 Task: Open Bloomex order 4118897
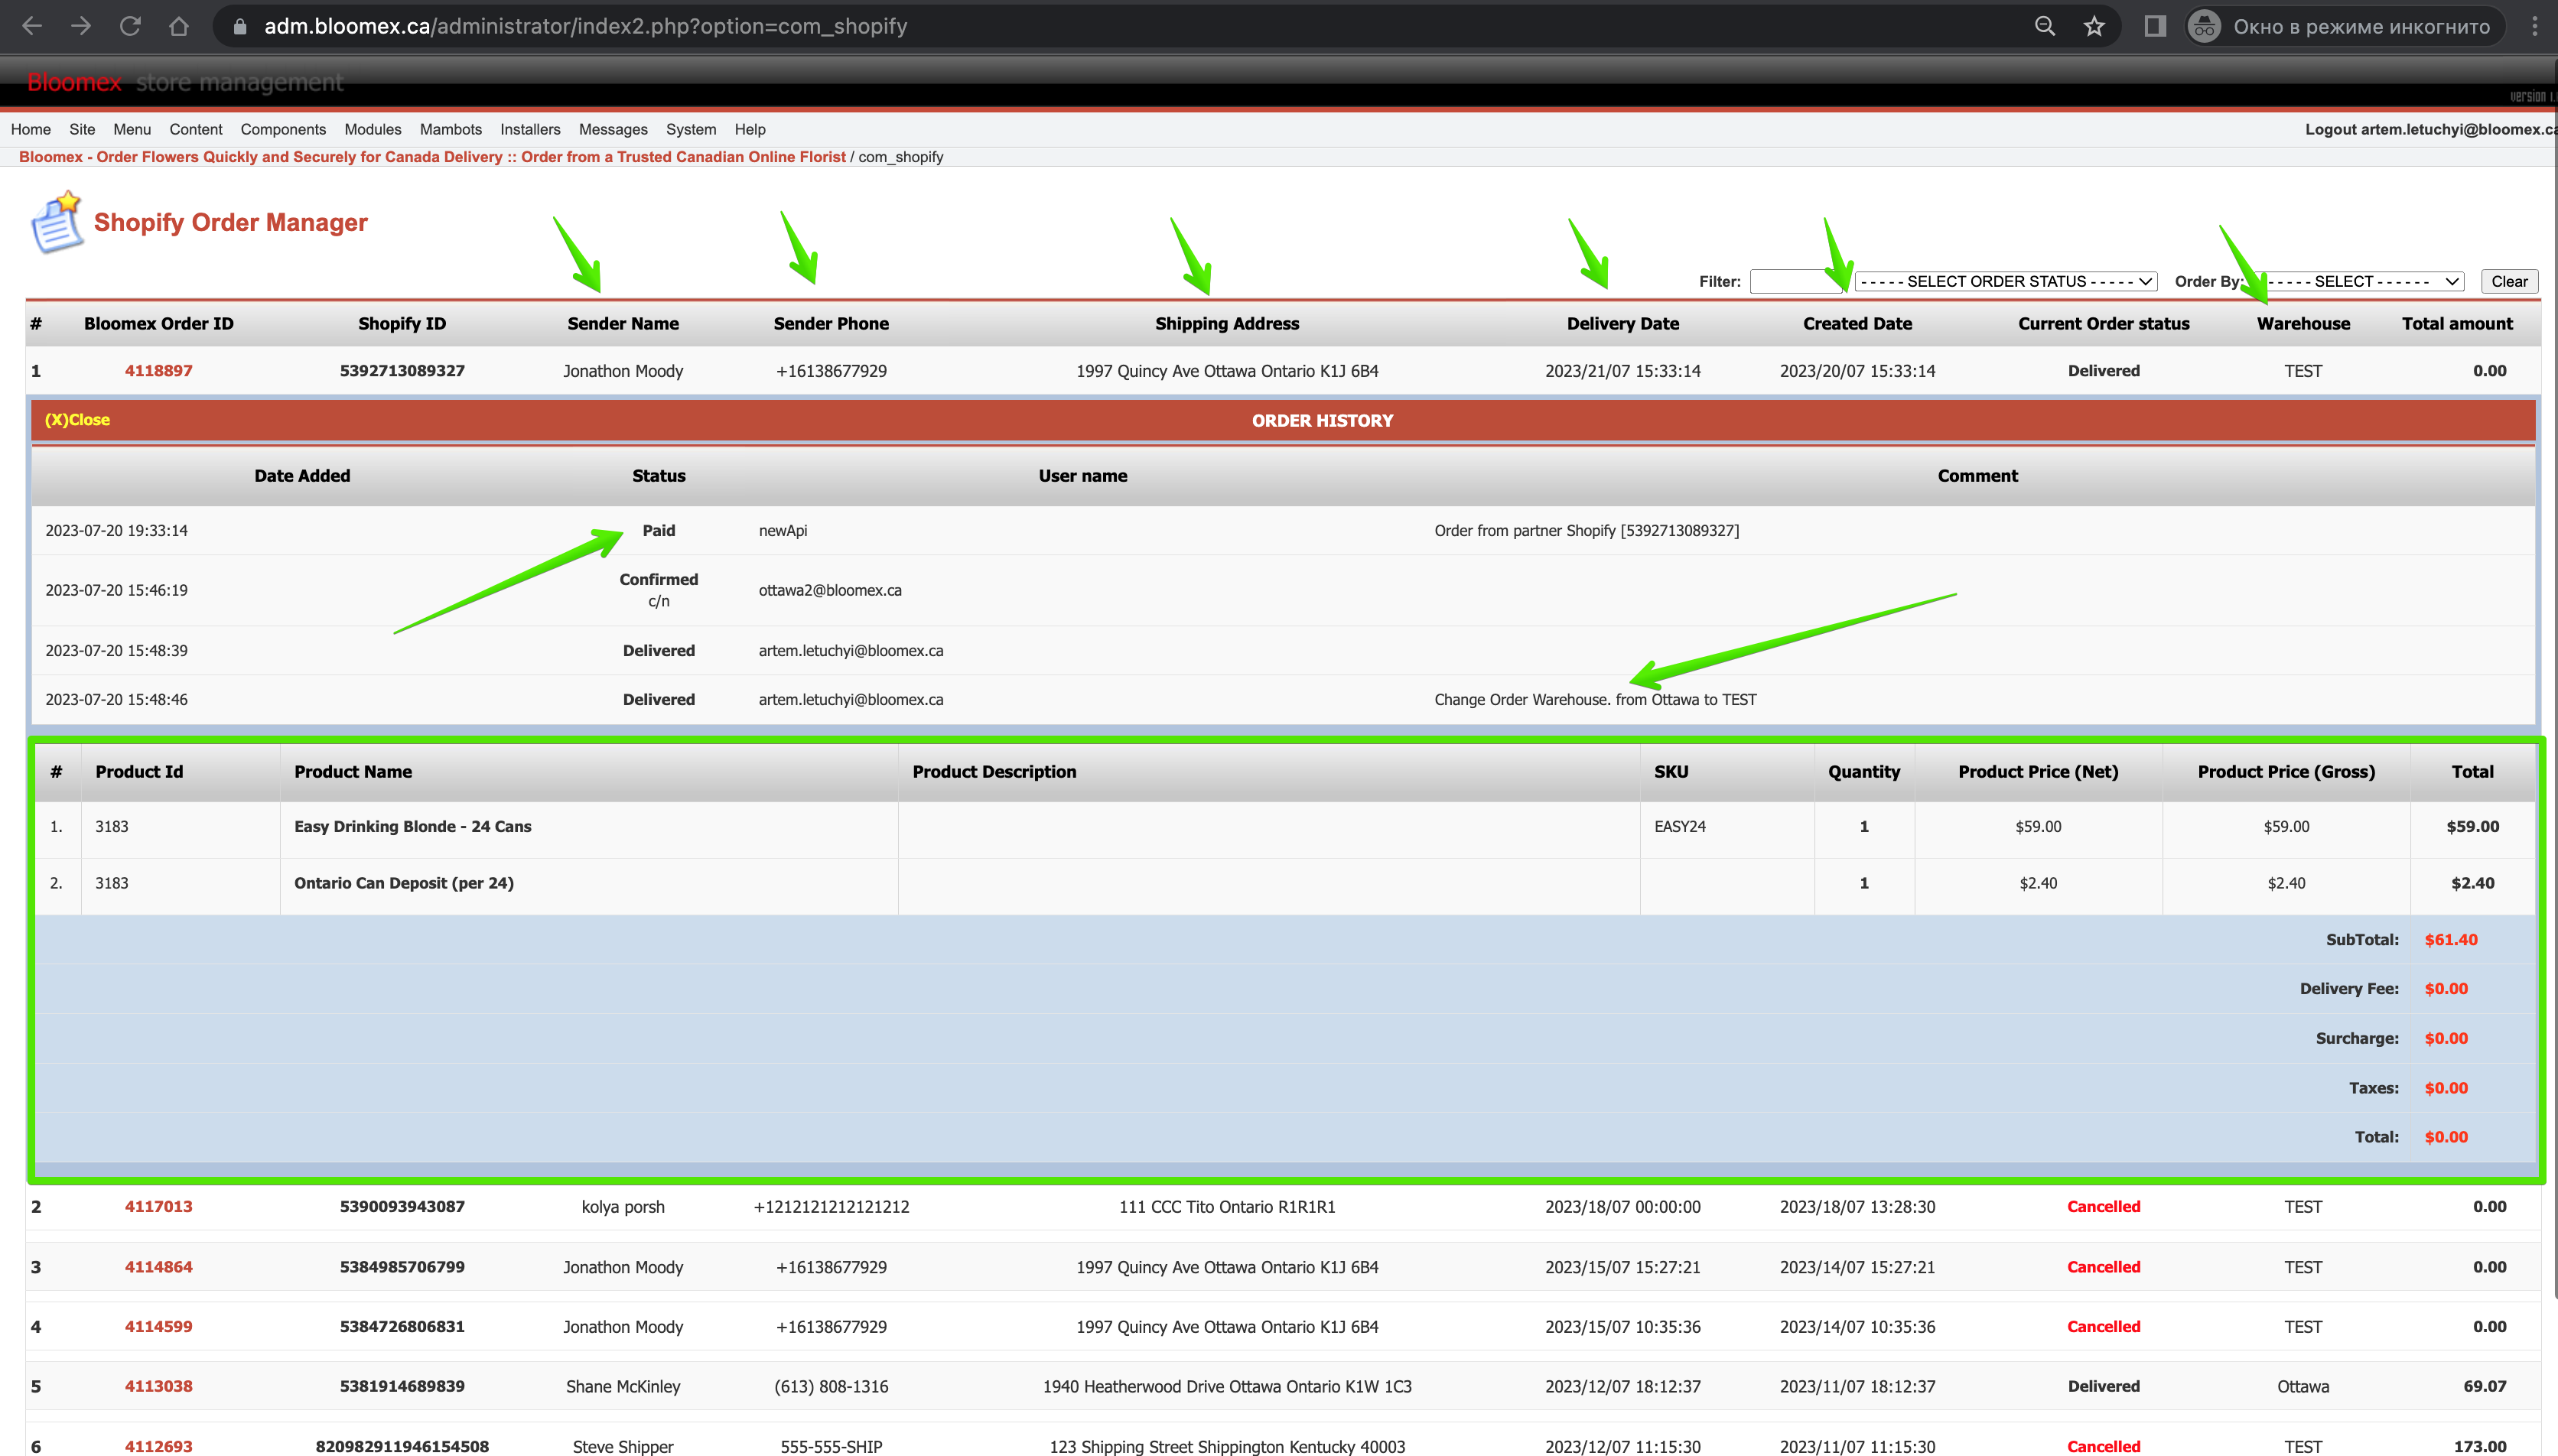tap(158, 371)
